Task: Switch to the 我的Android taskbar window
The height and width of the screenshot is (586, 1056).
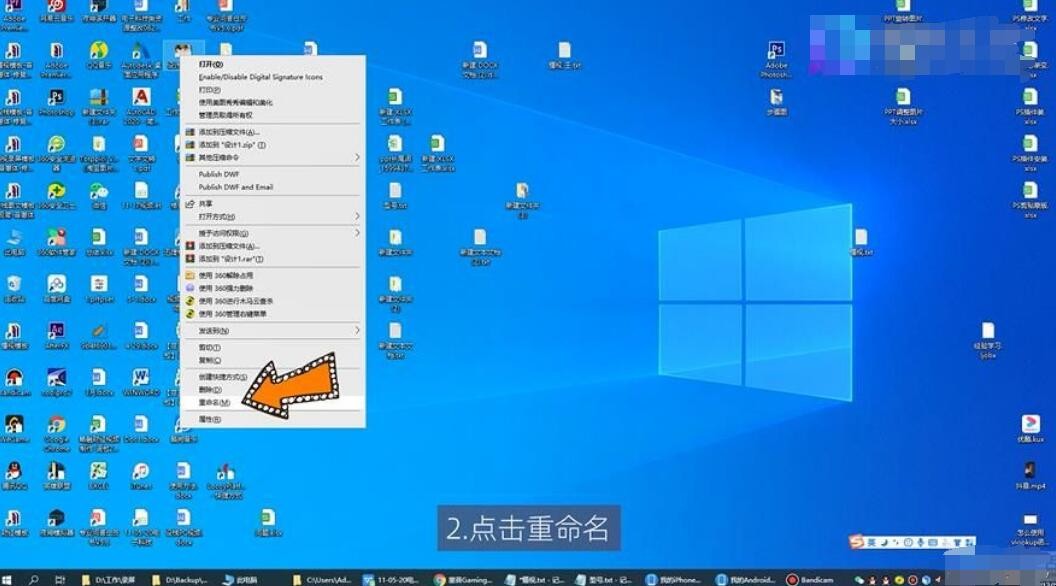Action: tap(745, 579)
